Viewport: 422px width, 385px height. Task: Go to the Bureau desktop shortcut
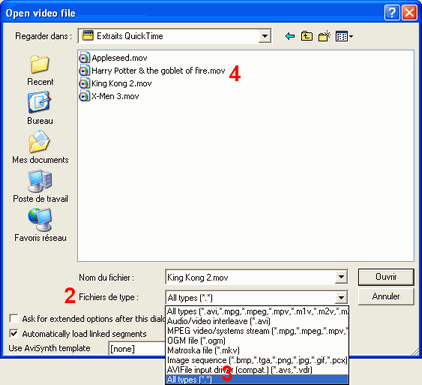point(40,109)
